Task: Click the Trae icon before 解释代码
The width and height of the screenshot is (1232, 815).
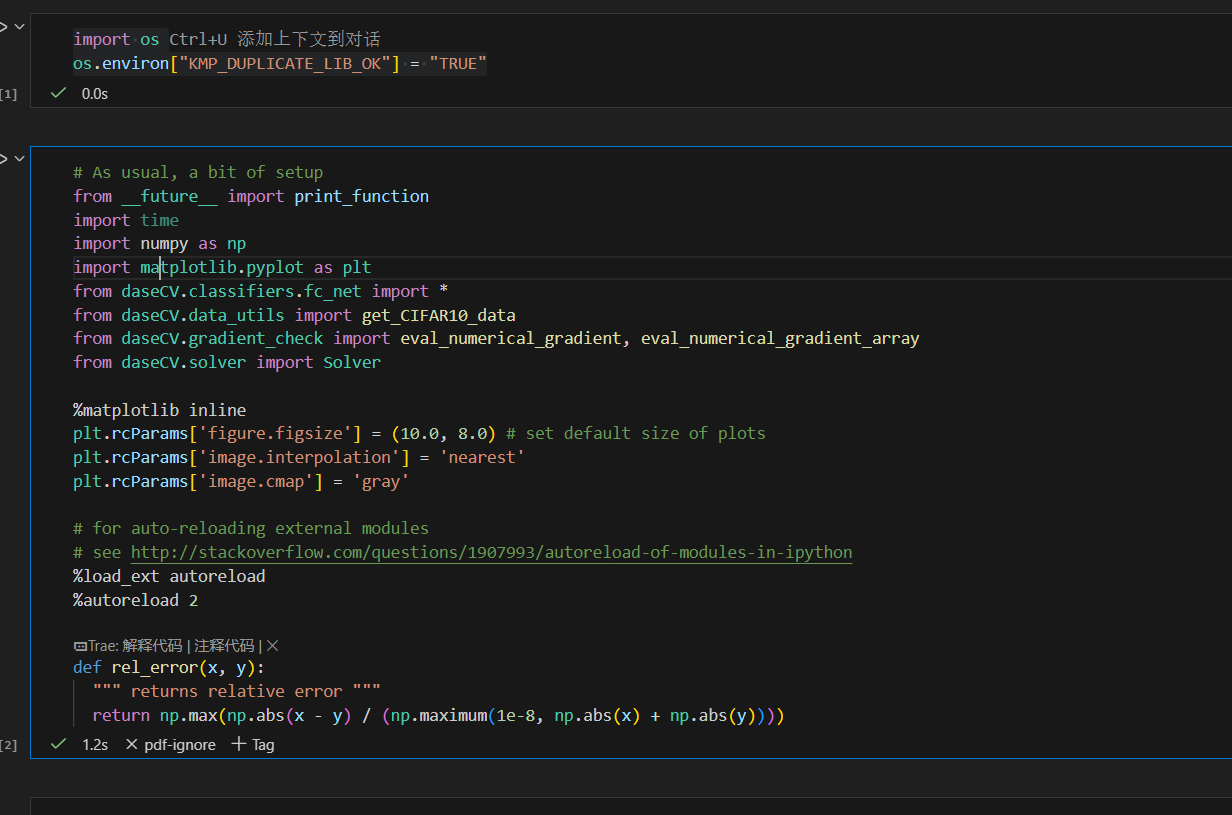Action: pyautogui.click(x=80, y=646)
